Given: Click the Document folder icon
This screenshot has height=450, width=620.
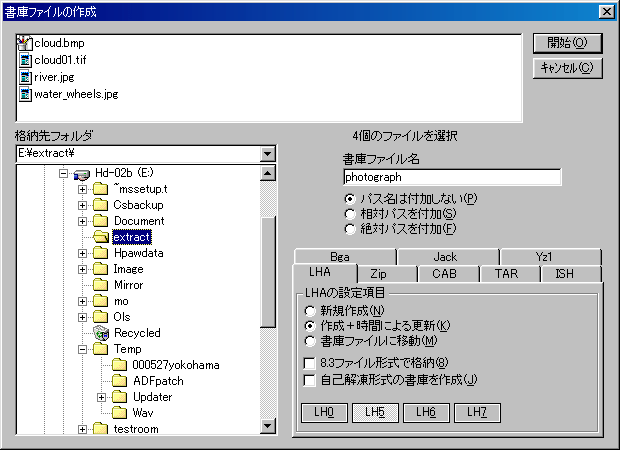Looking at the screenshot, I should 100,221.
